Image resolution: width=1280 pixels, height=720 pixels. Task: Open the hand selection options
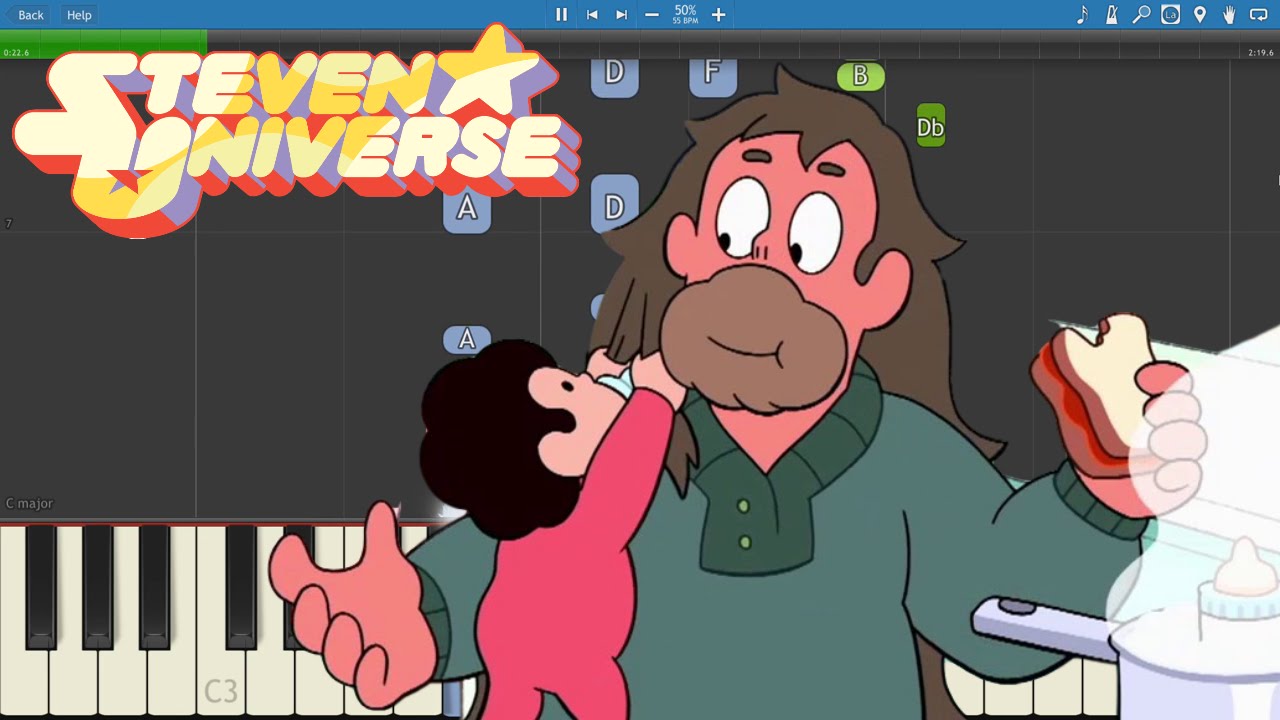(1229, 15)
